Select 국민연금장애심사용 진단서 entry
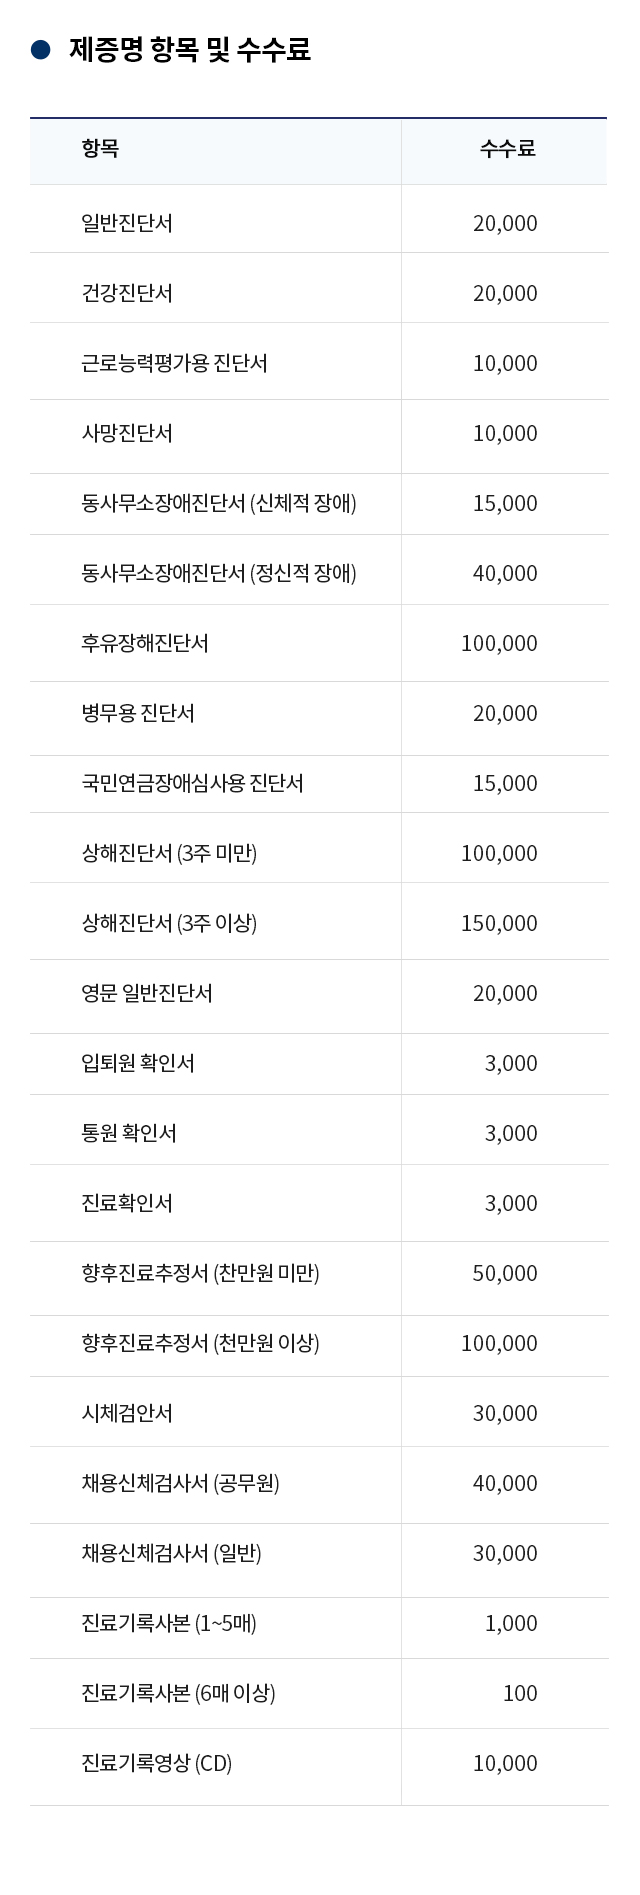 tap(192, 783)
